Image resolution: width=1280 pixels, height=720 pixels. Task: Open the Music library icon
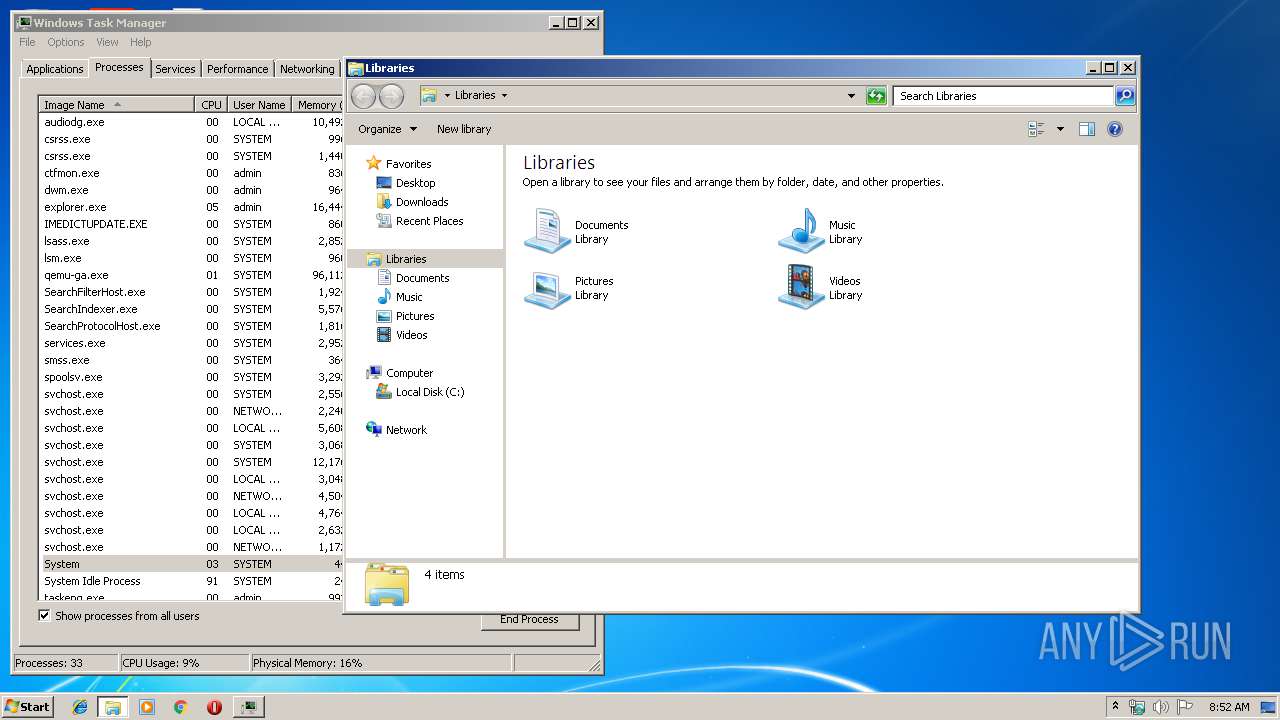coord(802,231)
